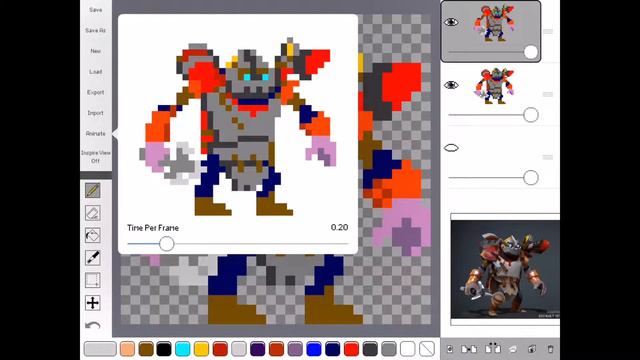Select the top layer thumbnail
This screenshot has height=360, width=640.
(x=494, y=23)
